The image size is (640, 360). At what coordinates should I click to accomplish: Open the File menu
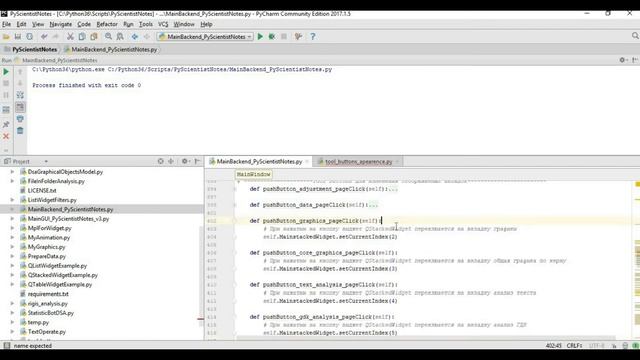[x=7, y=24]
